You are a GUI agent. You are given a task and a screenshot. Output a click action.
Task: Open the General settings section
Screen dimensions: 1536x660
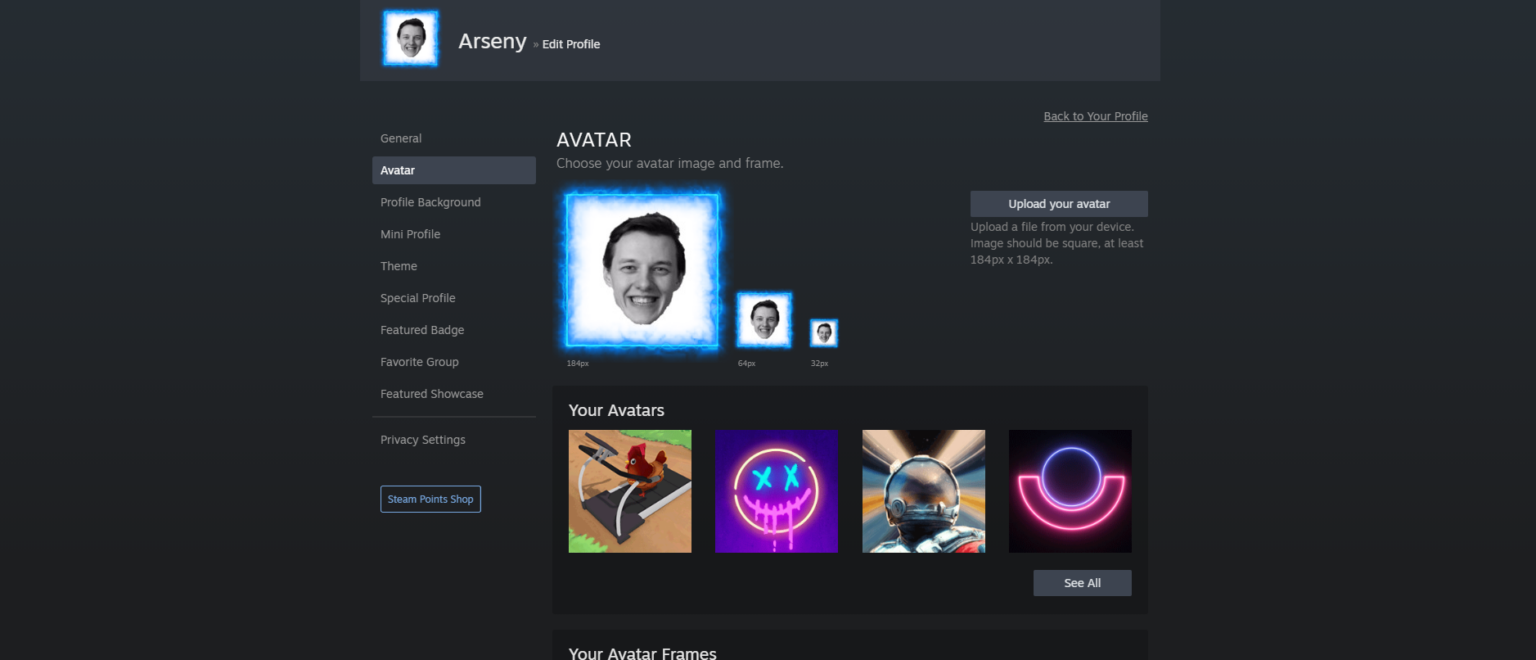click(x=401, y=138)
